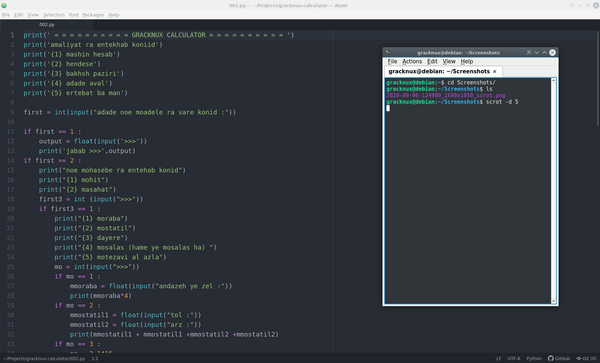The height and width of the screenshot is (363, 600).
Task: Close the terminal window
Action: point(553,52)
